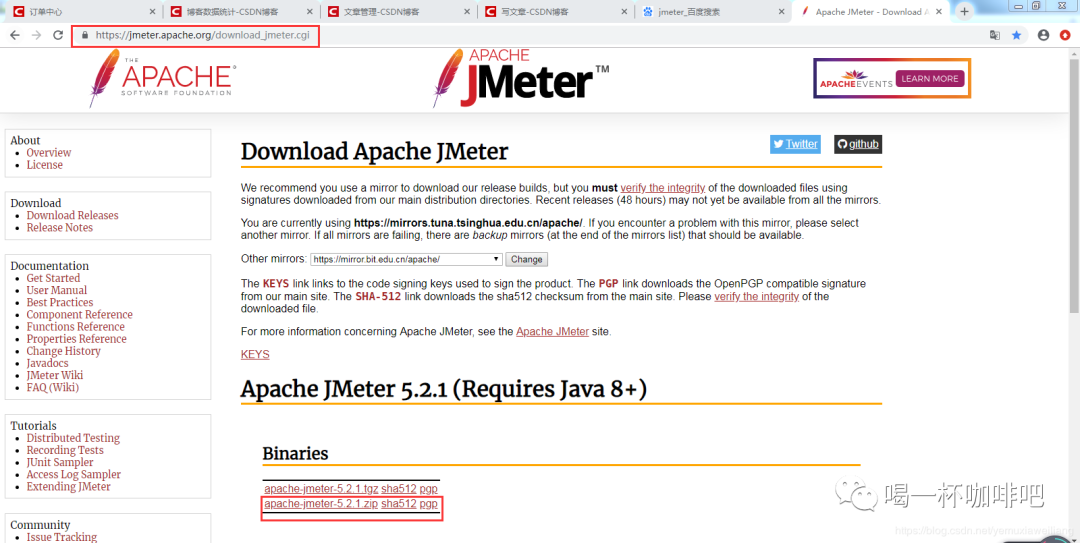This screenshot has width=1080, height=543.
Task: Open sha512 link for the tgz file
Action: click(399, 489)
